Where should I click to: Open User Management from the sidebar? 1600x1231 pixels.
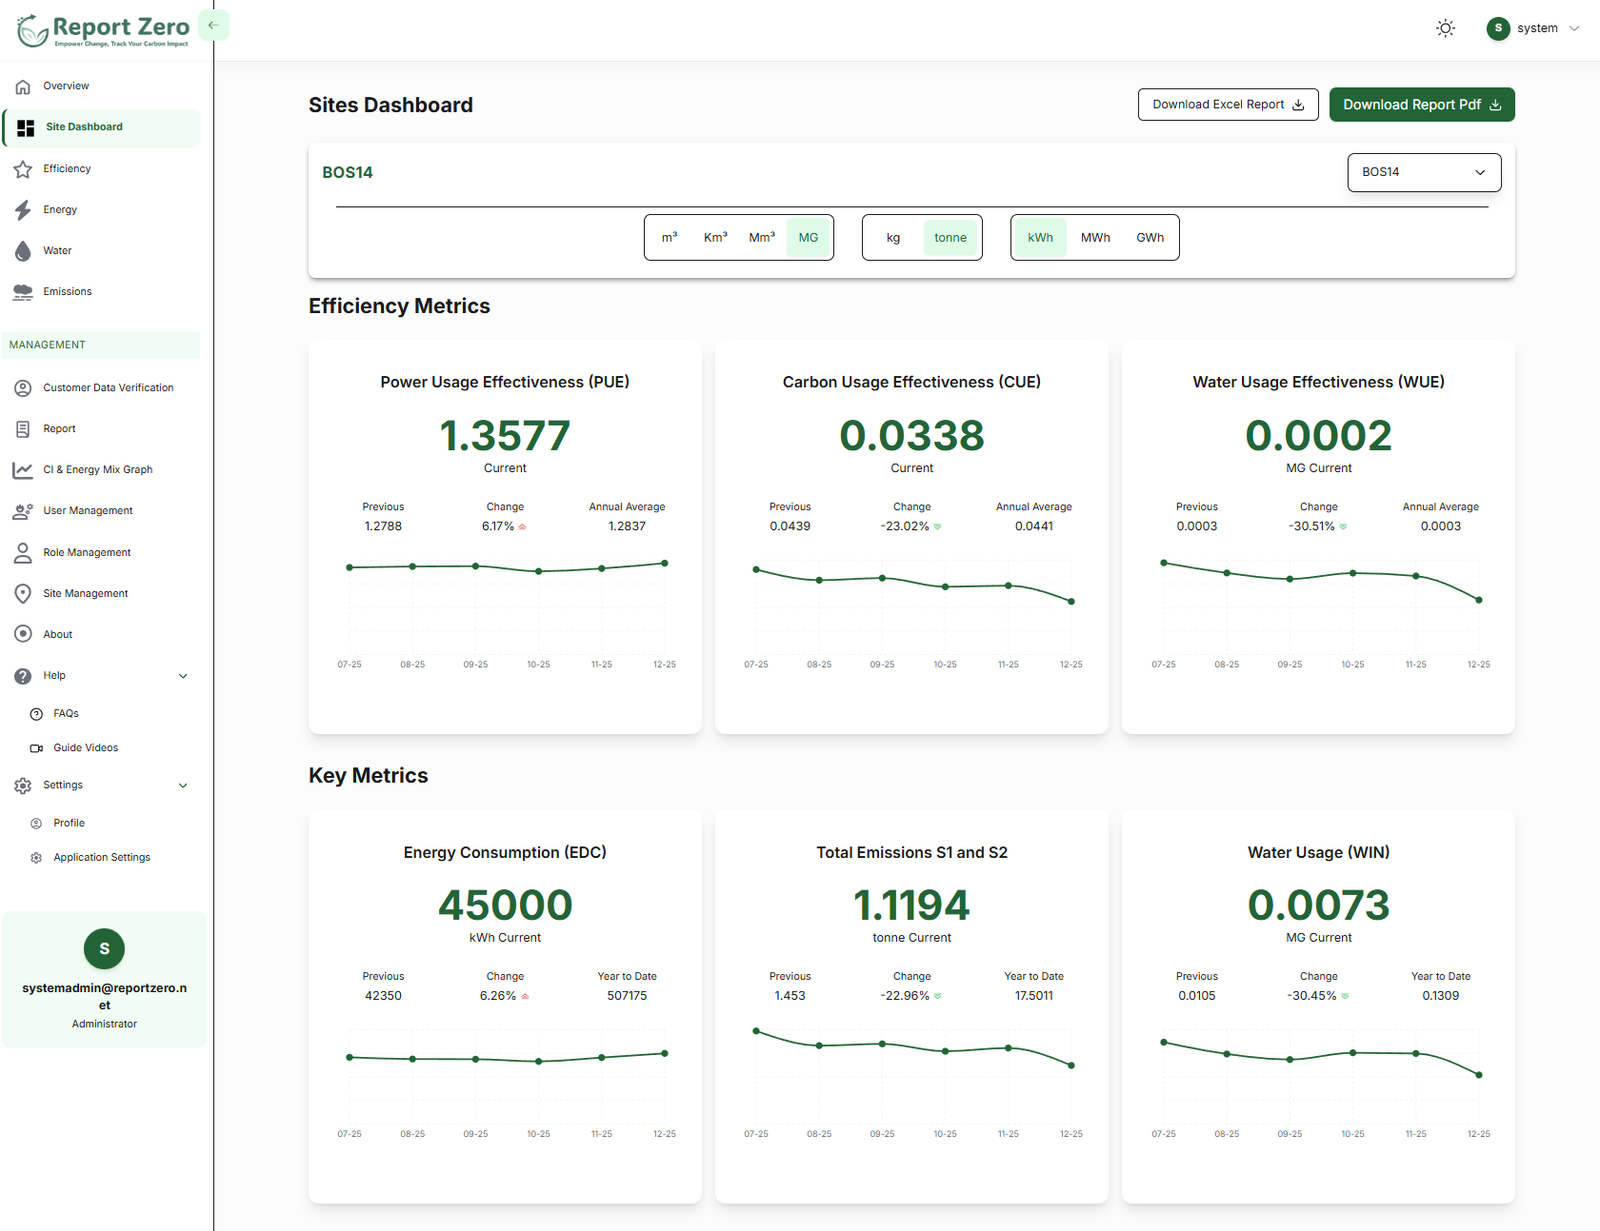(x=88, y=511)
